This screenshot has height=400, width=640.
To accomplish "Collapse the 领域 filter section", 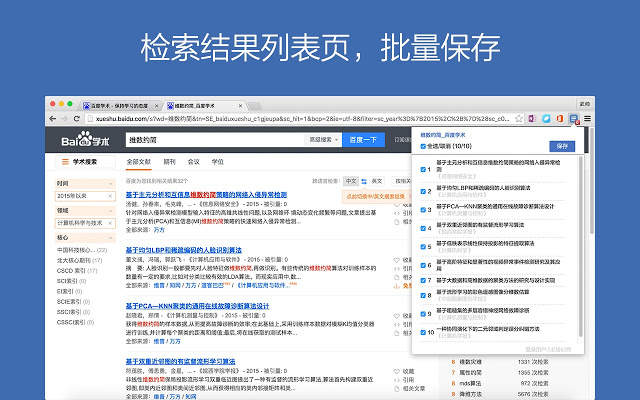I will click(x=110, y=211).
